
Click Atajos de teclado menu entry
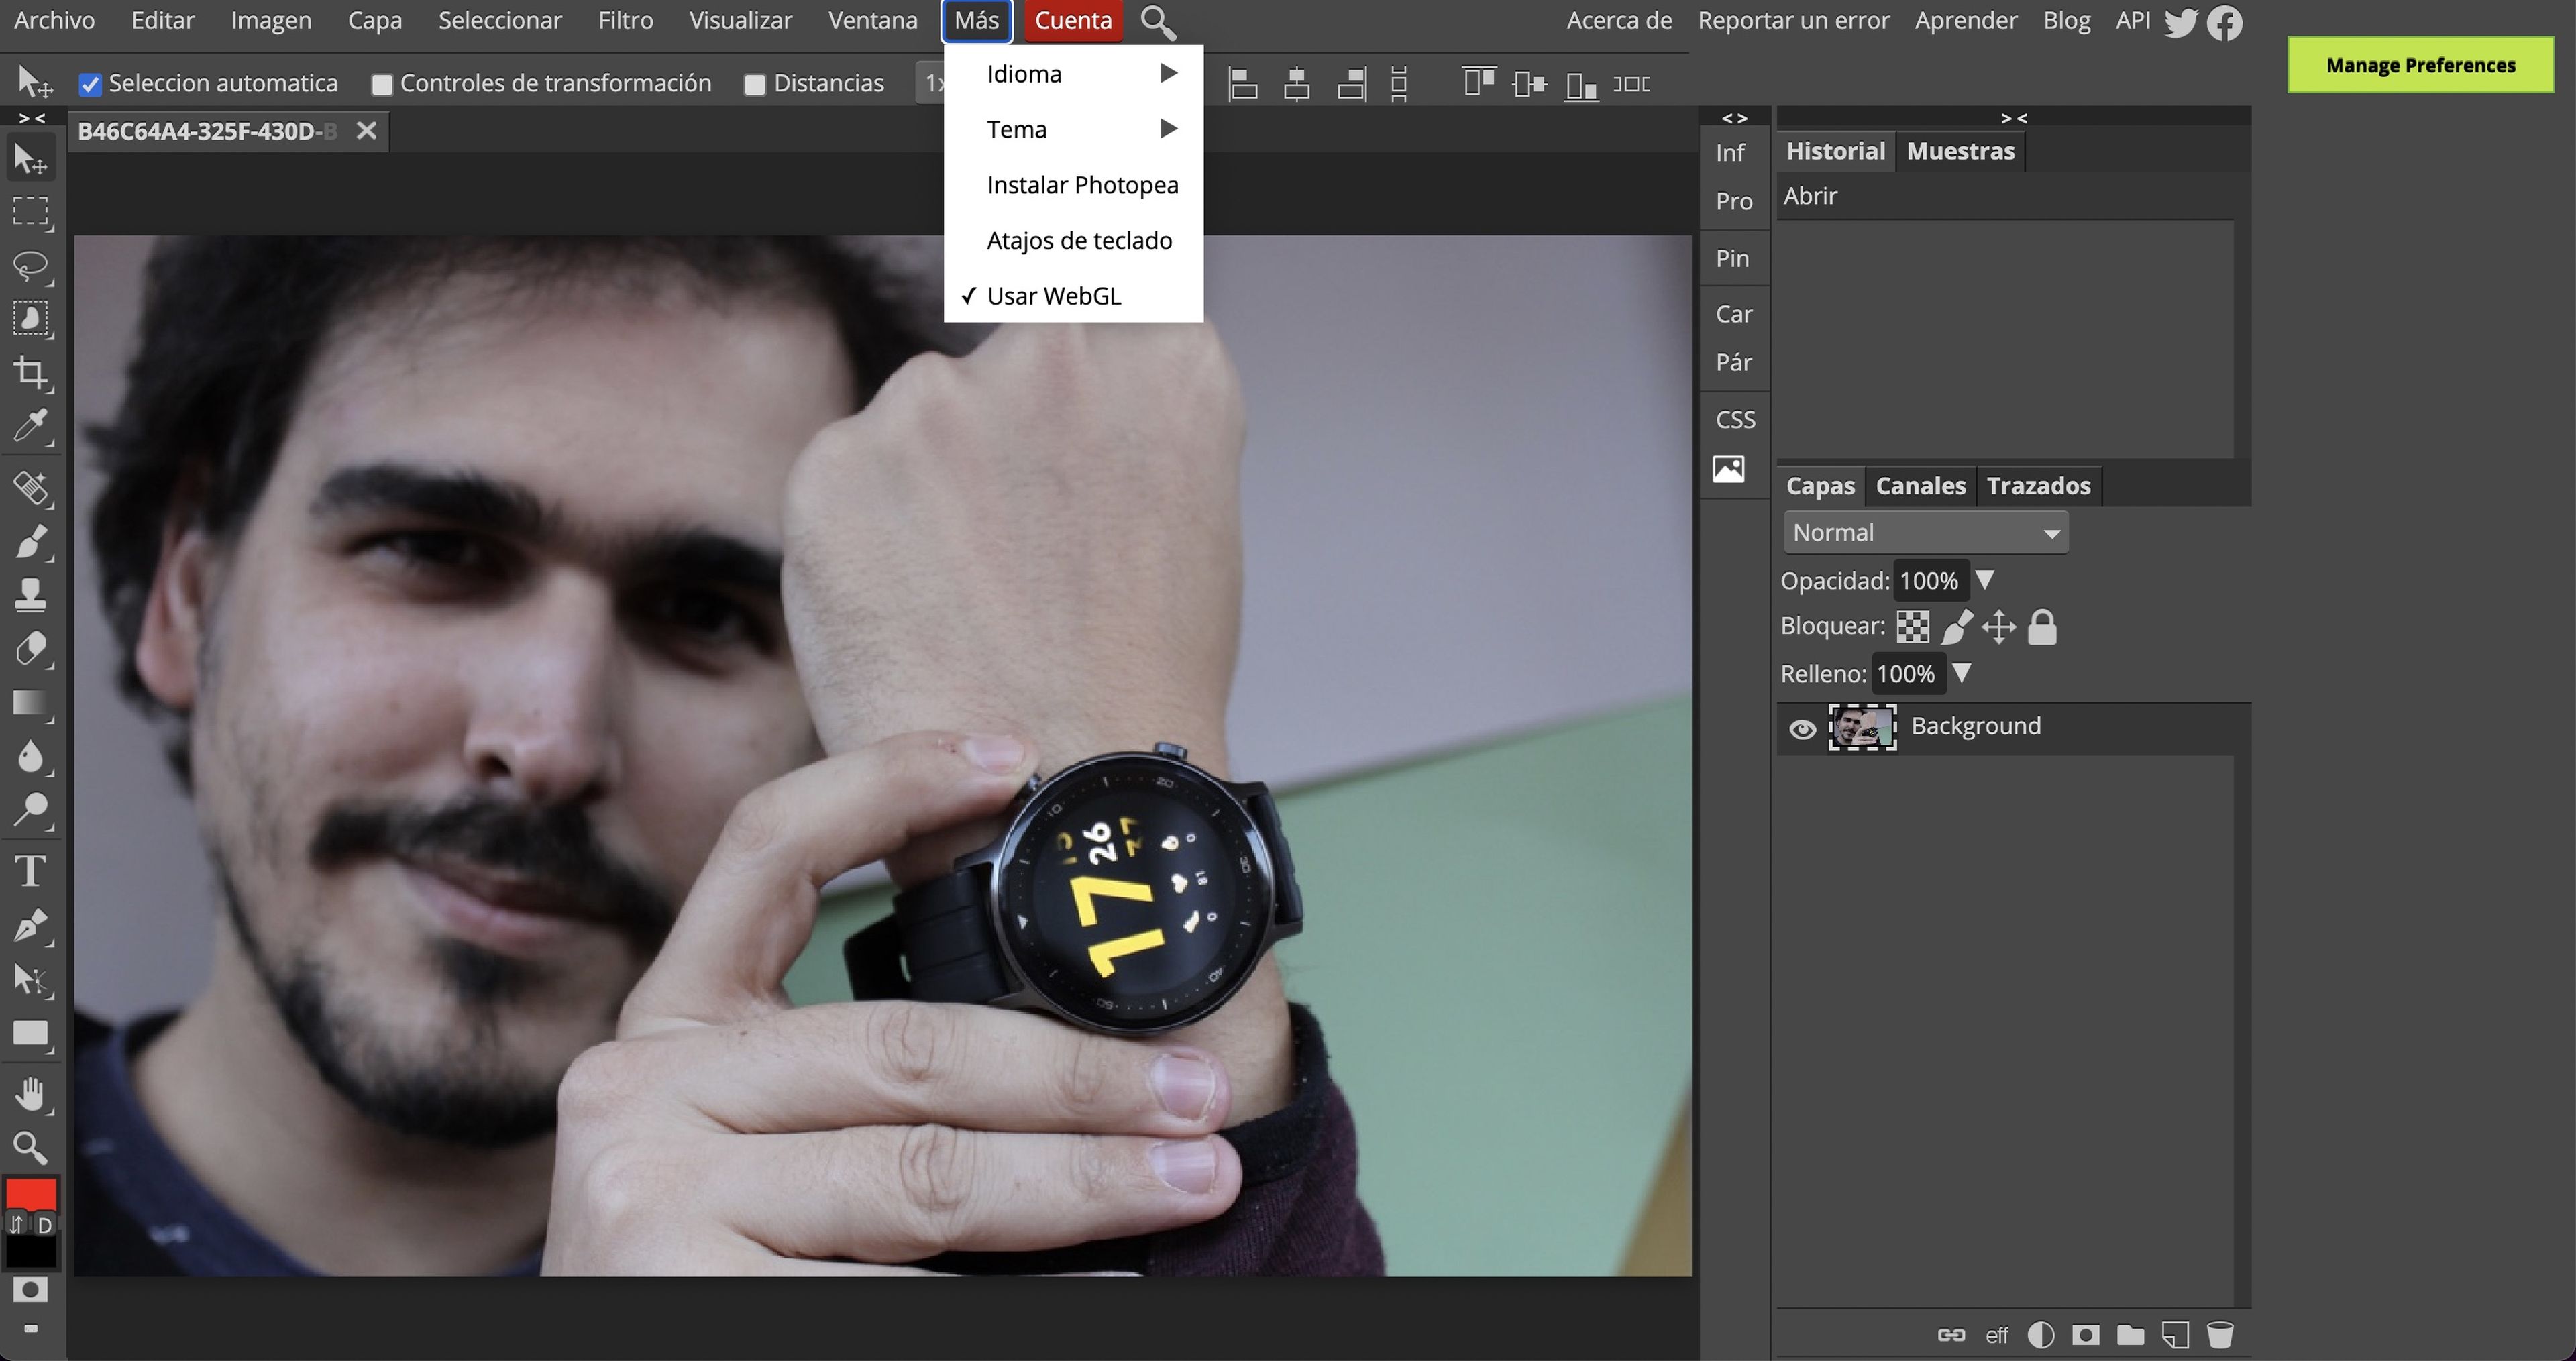[1078, 241]
